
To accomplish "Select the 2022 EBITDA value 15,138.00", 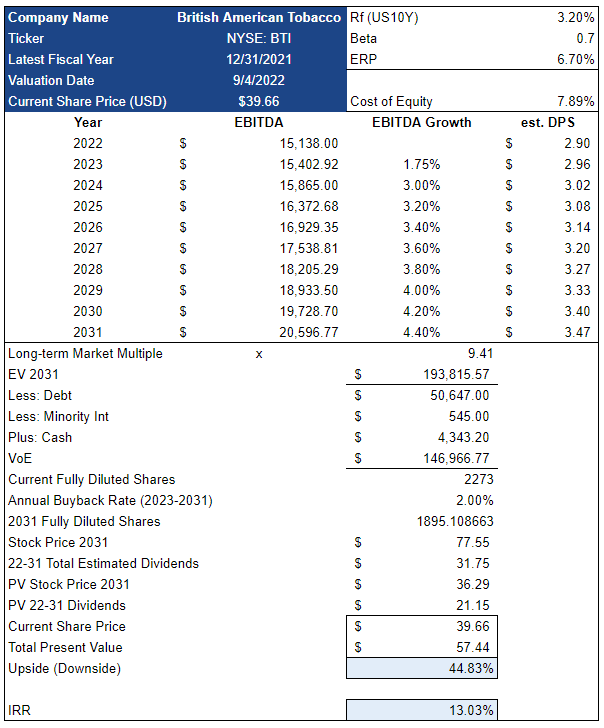I will (x=309, y=143).
